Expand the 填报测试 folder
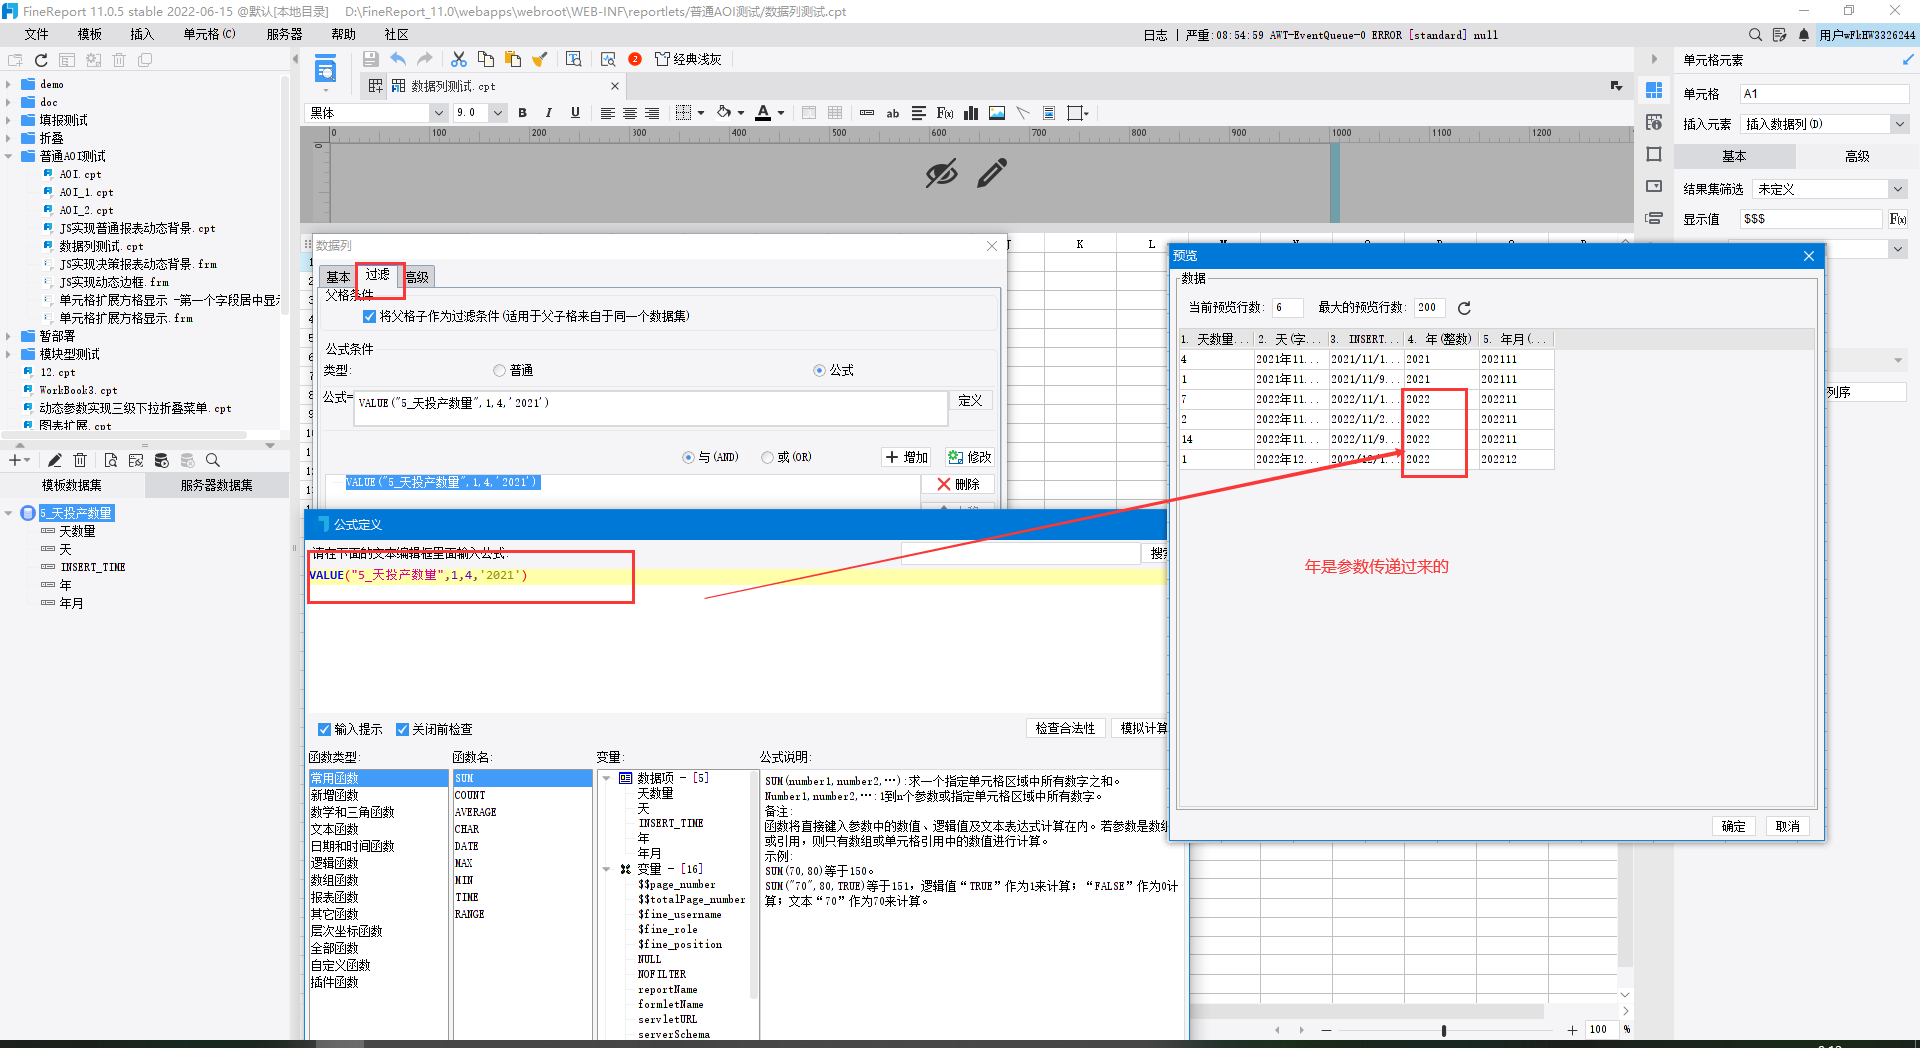 coord(8,120)
